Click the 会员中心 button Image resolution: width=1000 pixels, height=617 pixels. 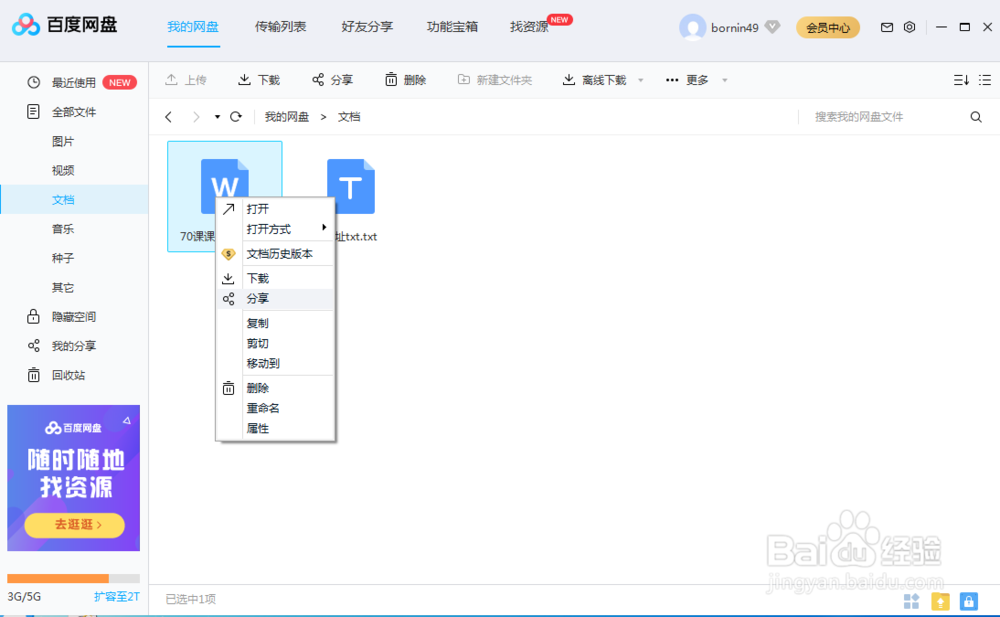(x=827, y=28)
